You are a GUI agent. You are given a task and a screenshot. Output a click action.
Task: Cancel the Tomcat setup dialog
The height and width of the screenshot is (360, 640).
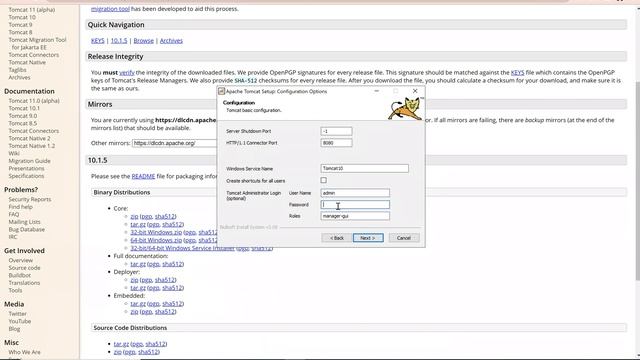(x=404, y=238)
